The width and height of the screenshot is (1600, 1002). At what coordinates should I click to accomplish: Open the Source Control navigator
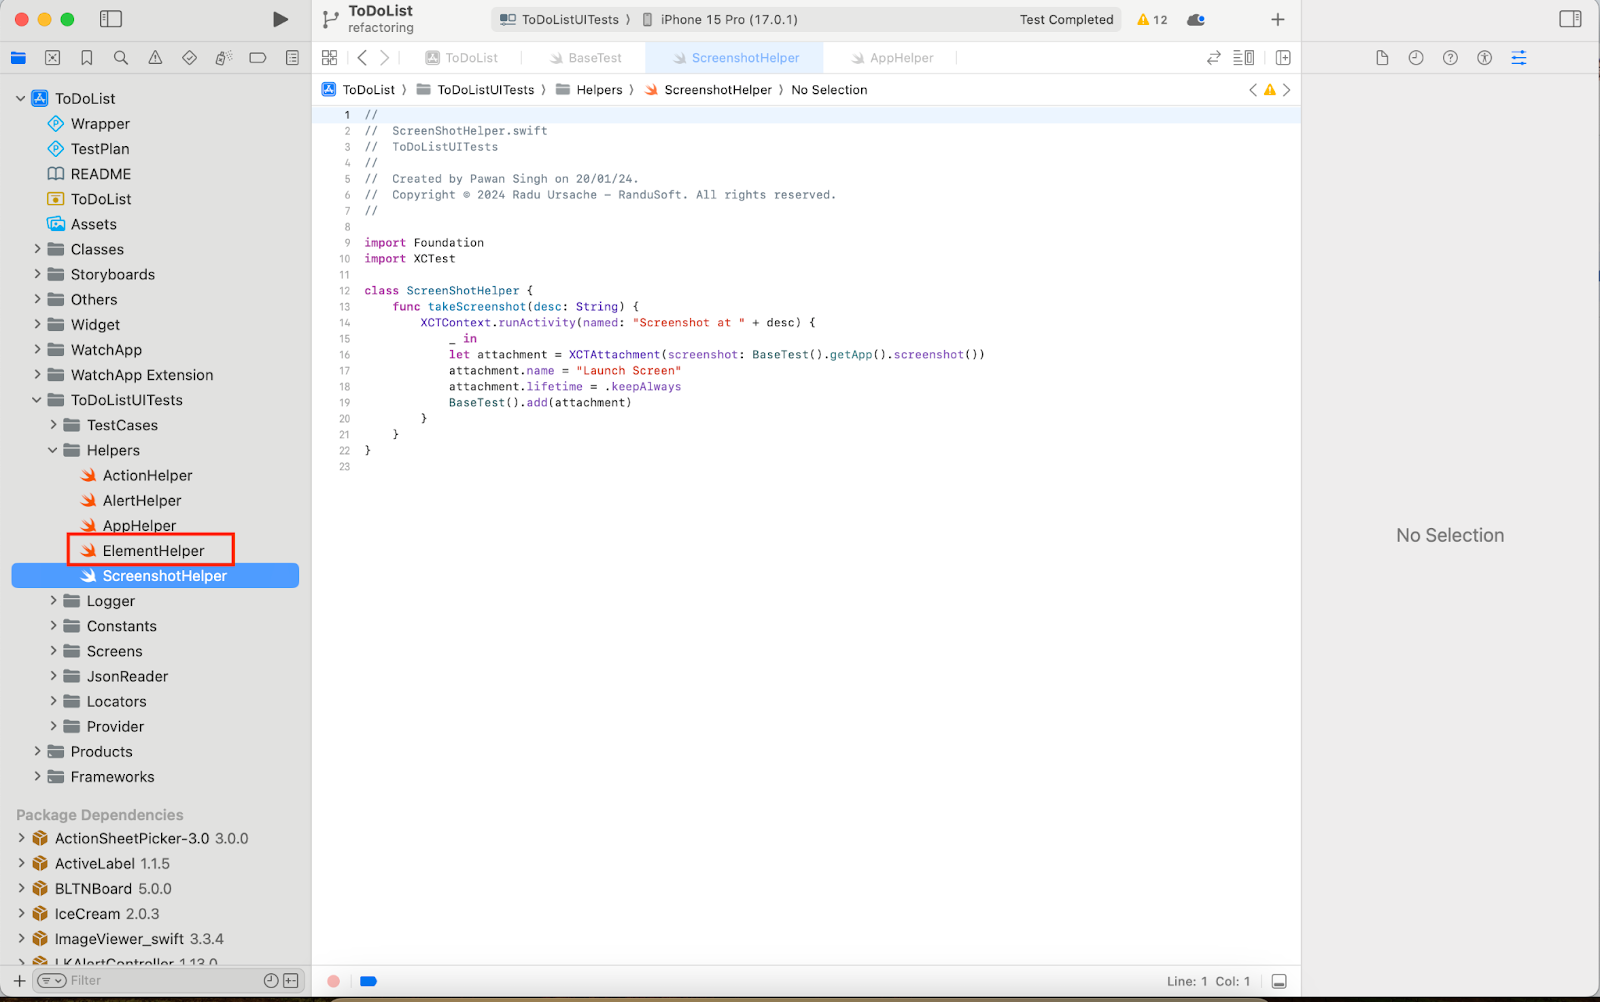pyautogui.click(x=53, y=58)
